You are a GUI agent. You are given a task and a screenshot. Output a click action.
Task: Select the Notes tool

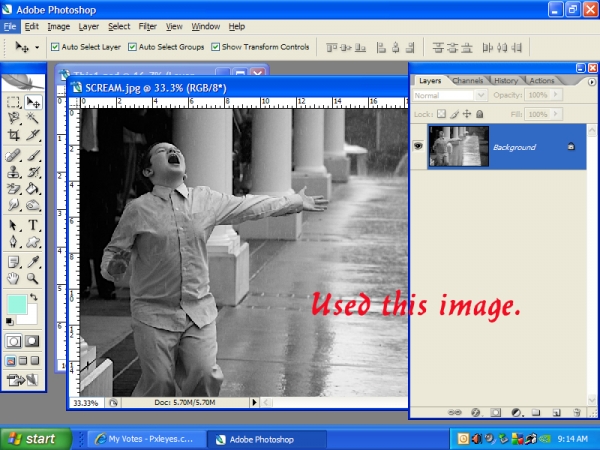[13, 262]
